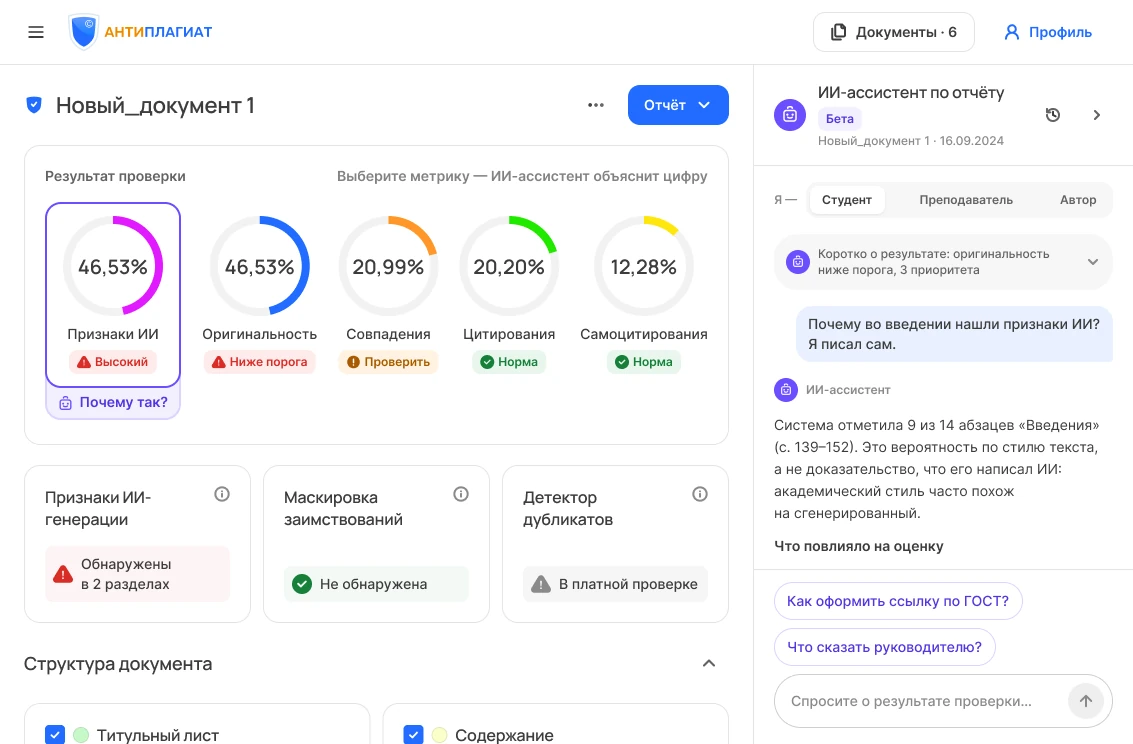Open the assistant chat history clock icon
Viewport: 1133px width, 744px height.
pos(1053,115)
